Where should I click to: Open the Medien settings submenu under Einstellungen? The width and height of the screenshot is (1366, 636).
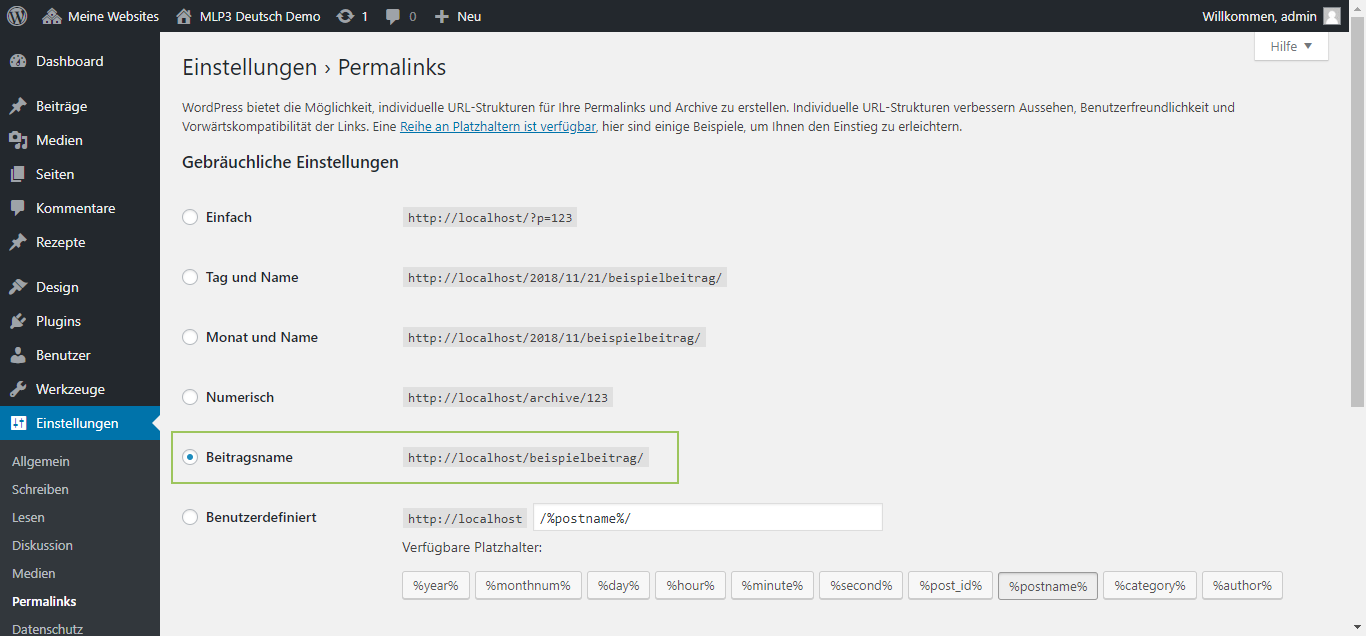pos(34,573)
